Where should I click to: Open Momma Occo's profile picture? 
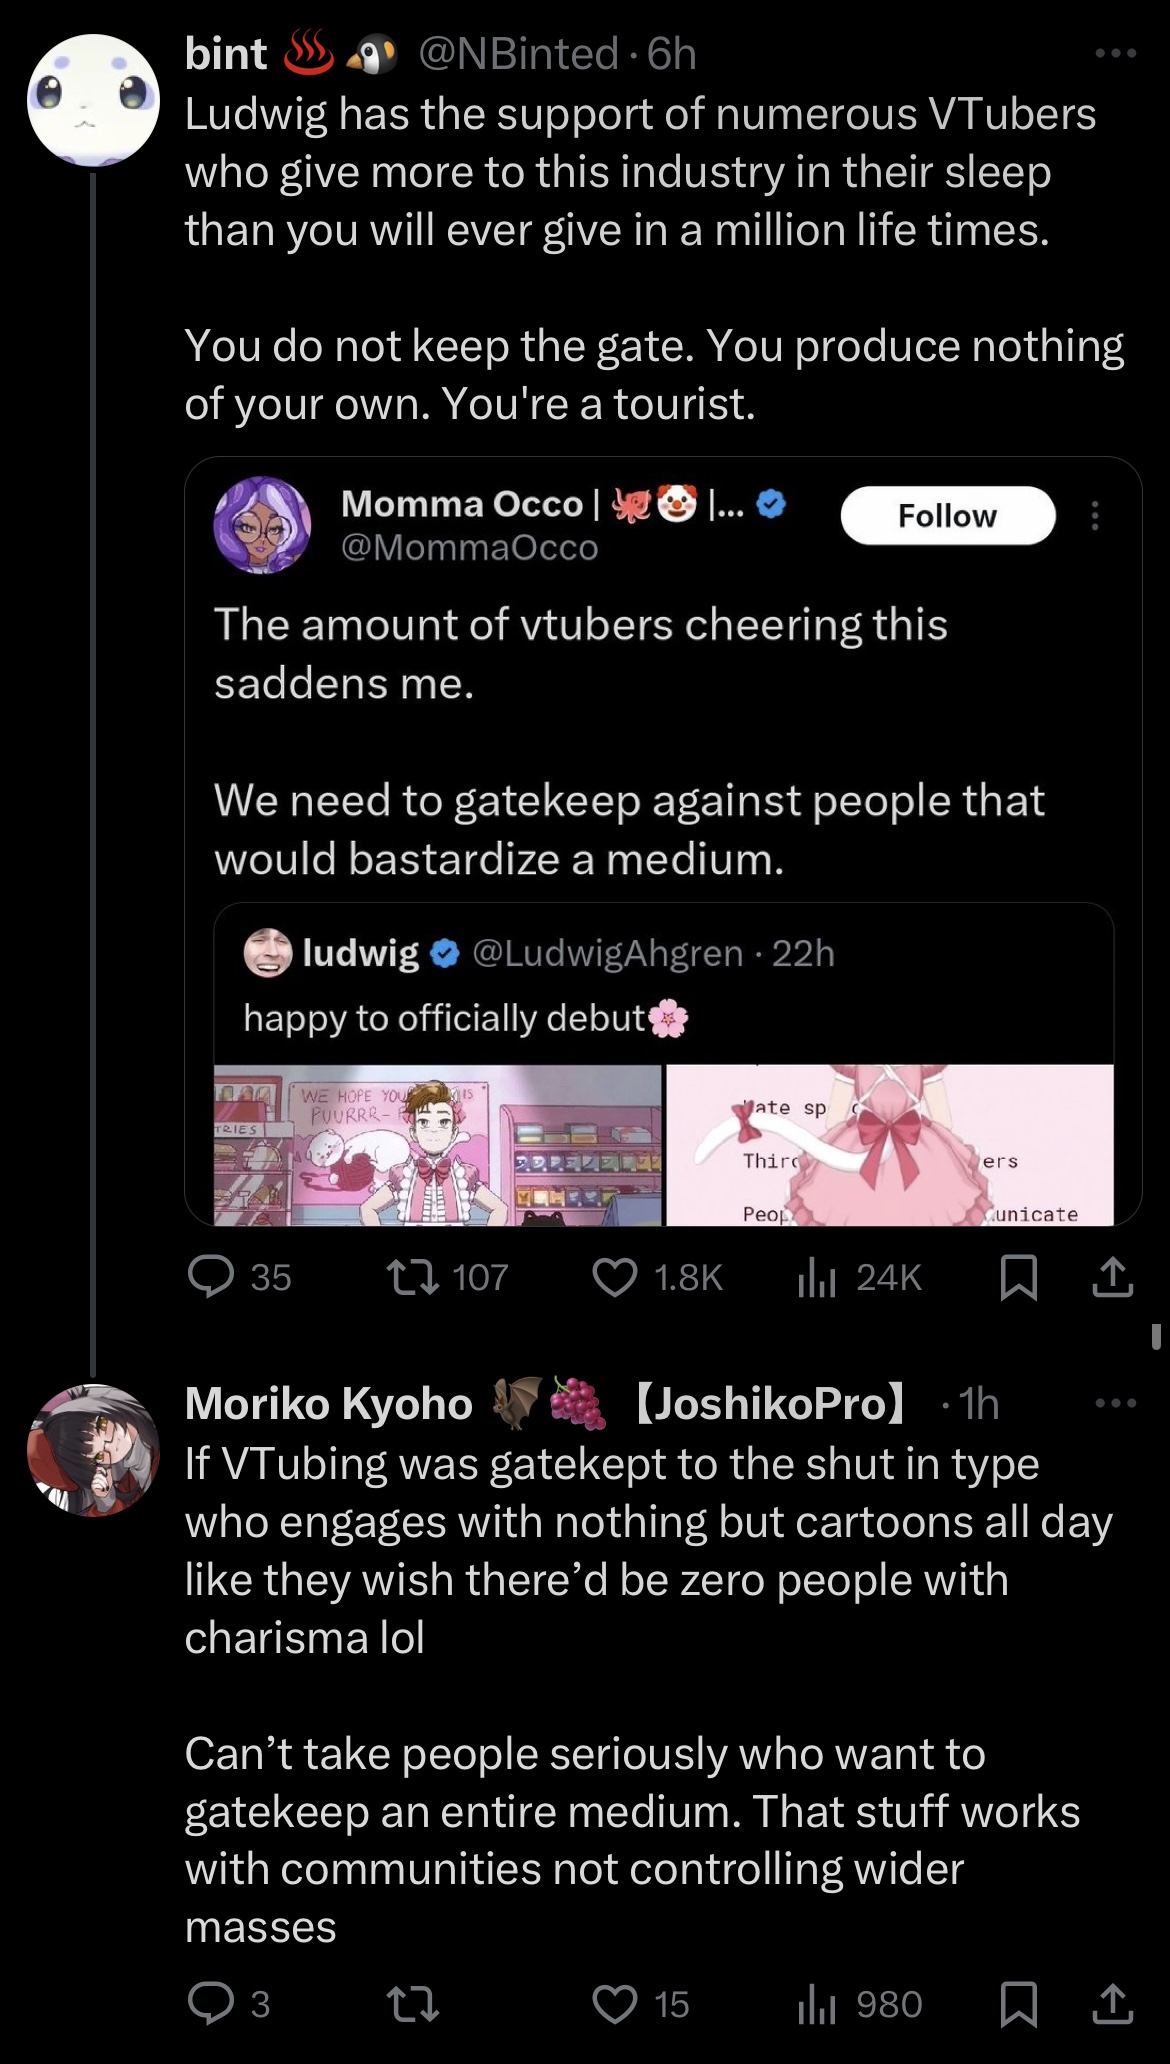click(262, 524)
